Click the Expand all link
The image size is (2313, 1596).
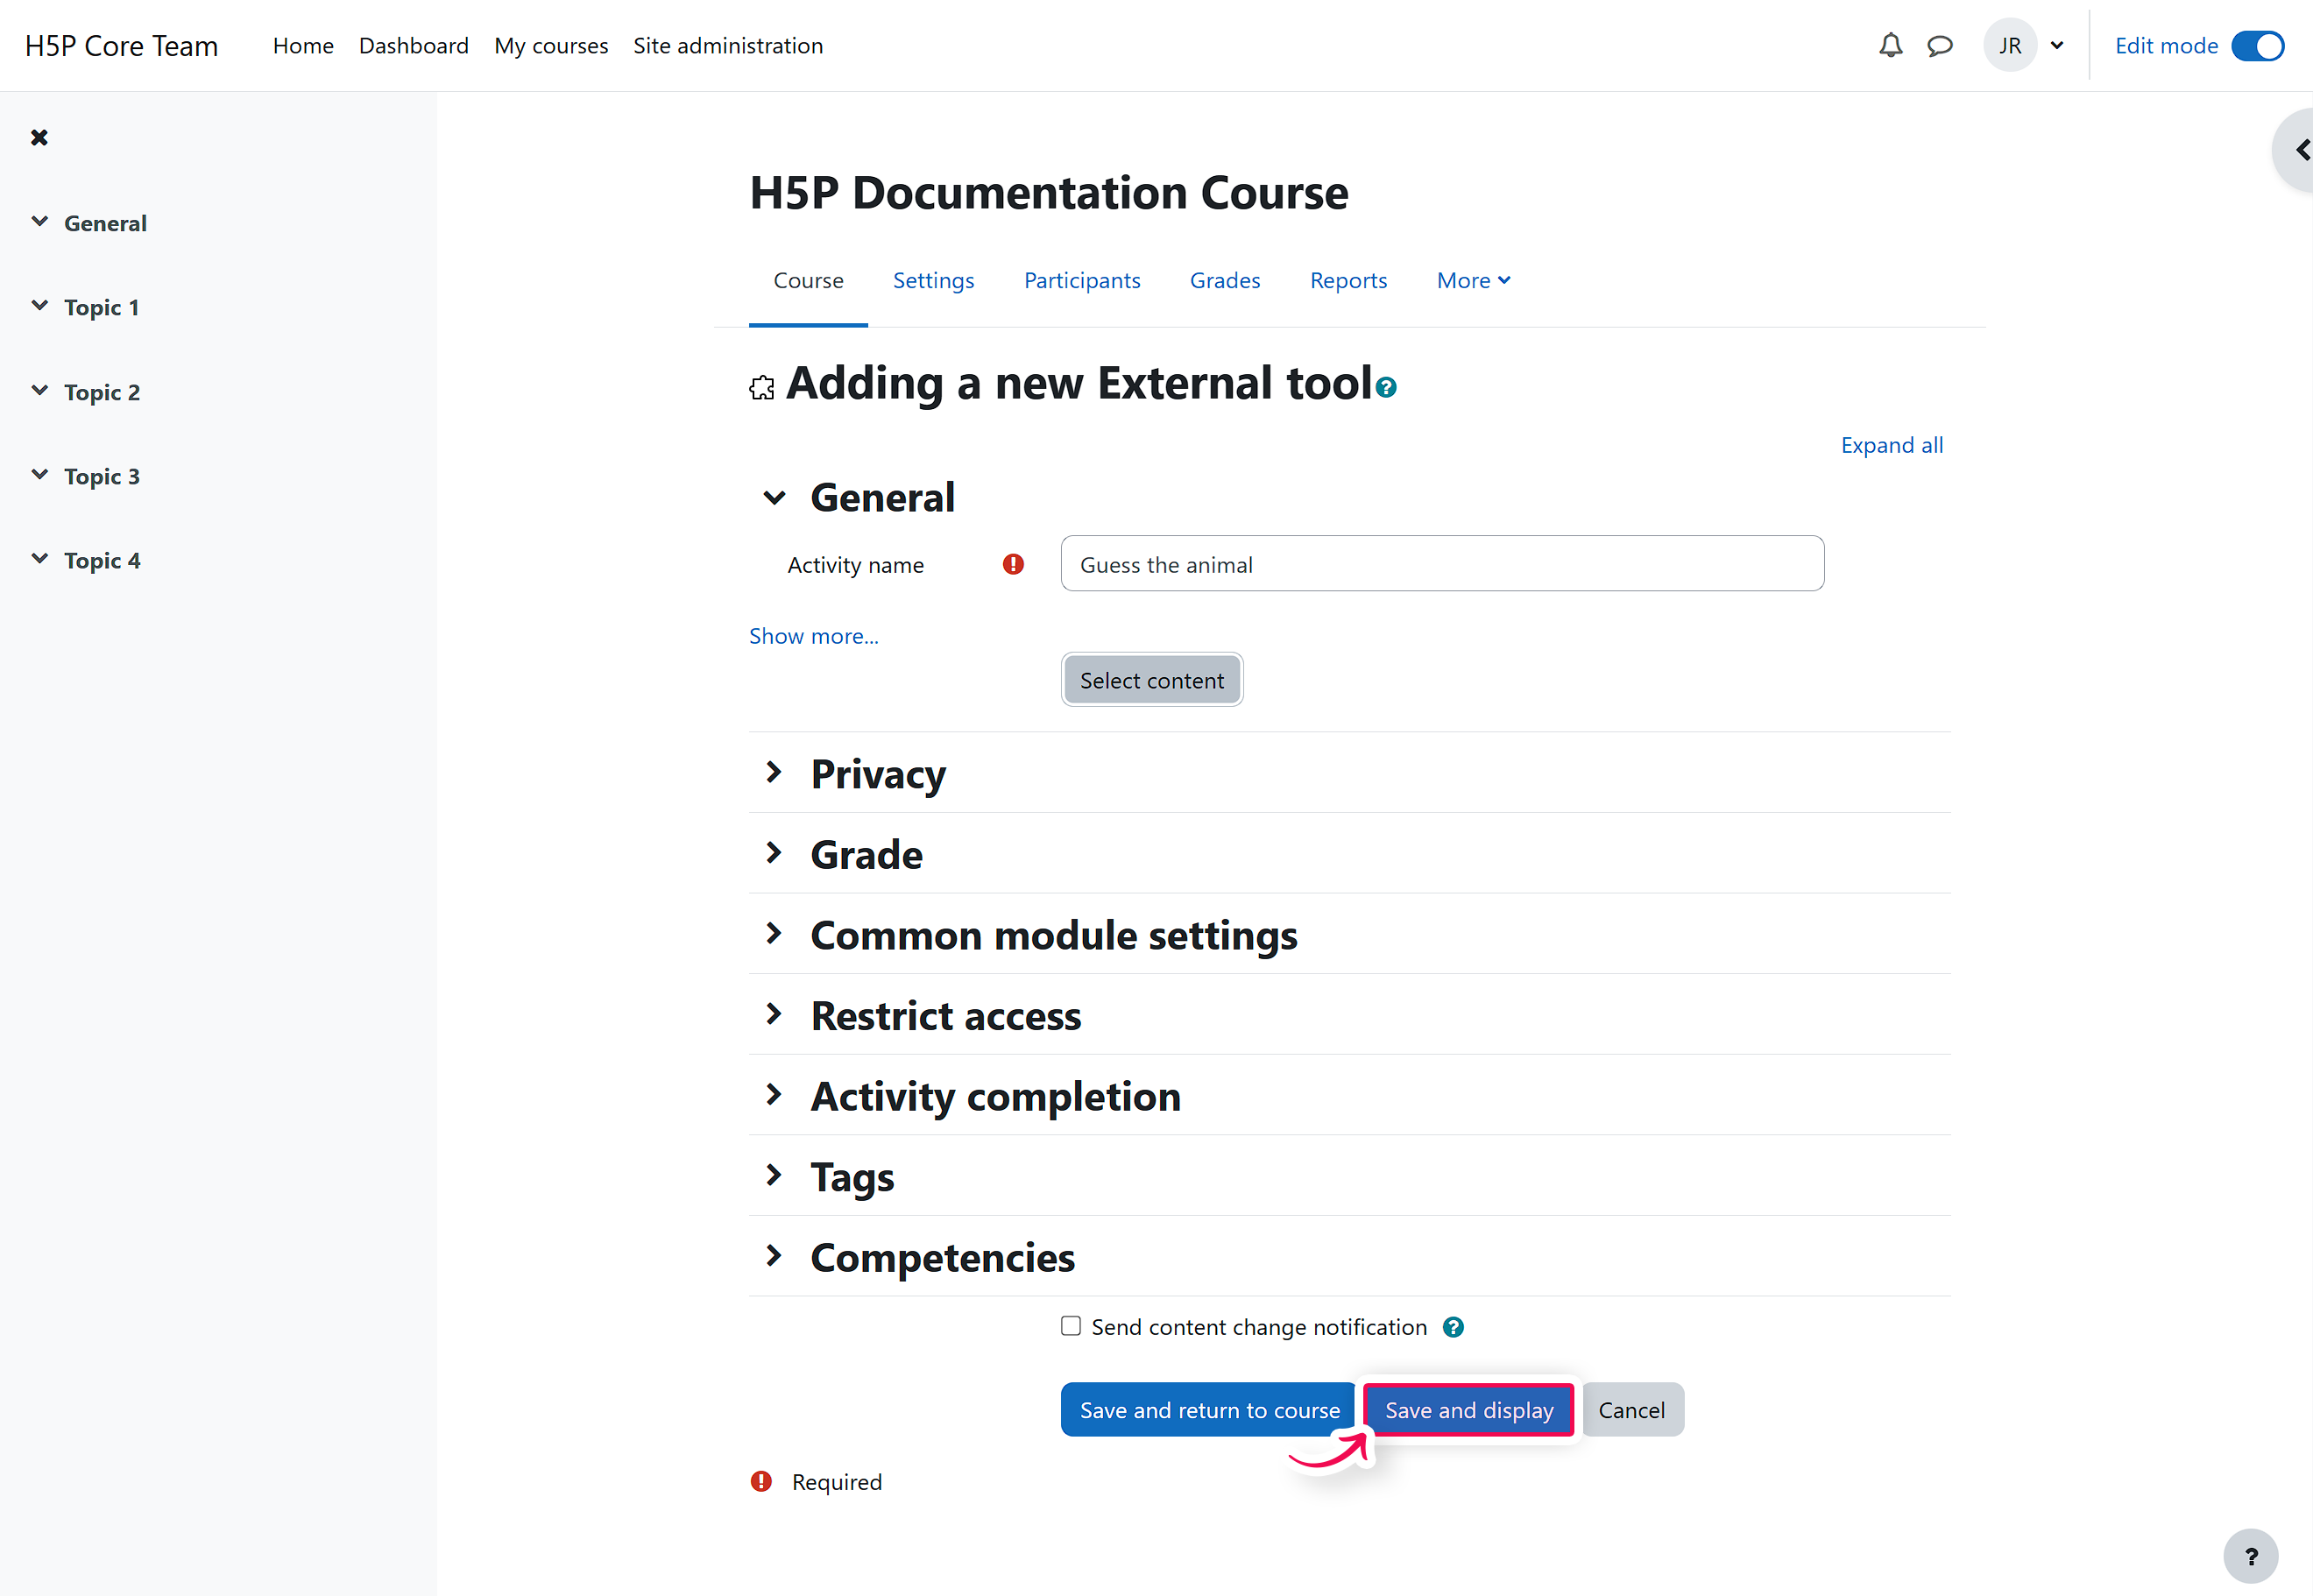point(1892,445)
